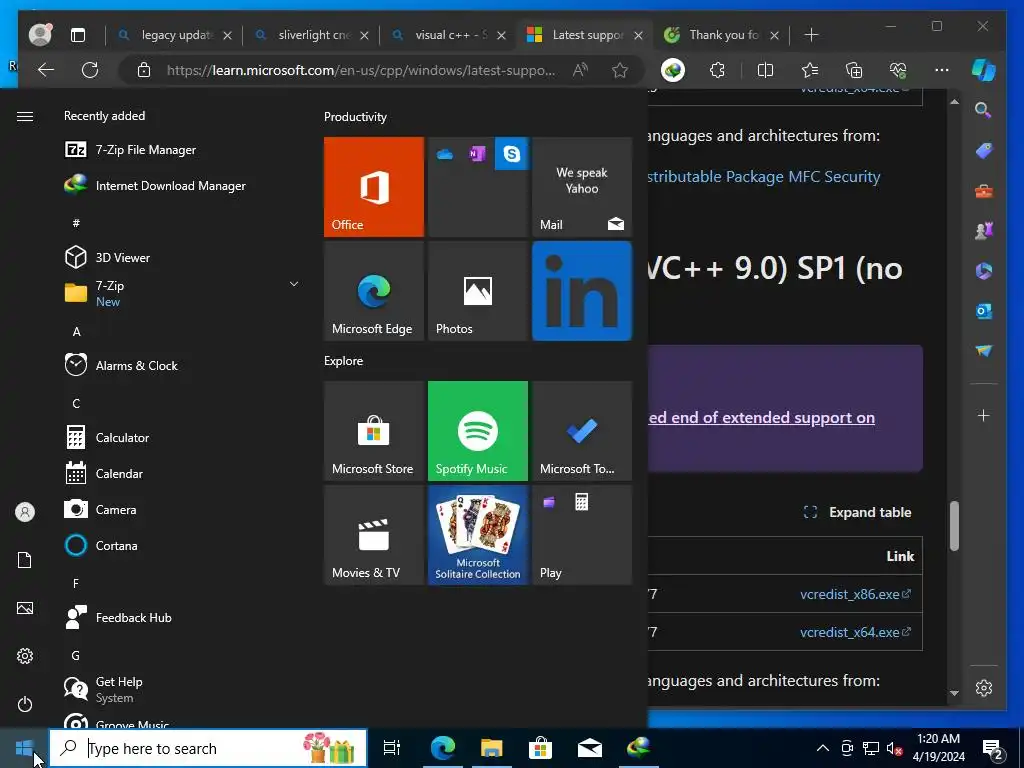Toggle split screen in Edge

pyautogui.click(x=765, y=70)
